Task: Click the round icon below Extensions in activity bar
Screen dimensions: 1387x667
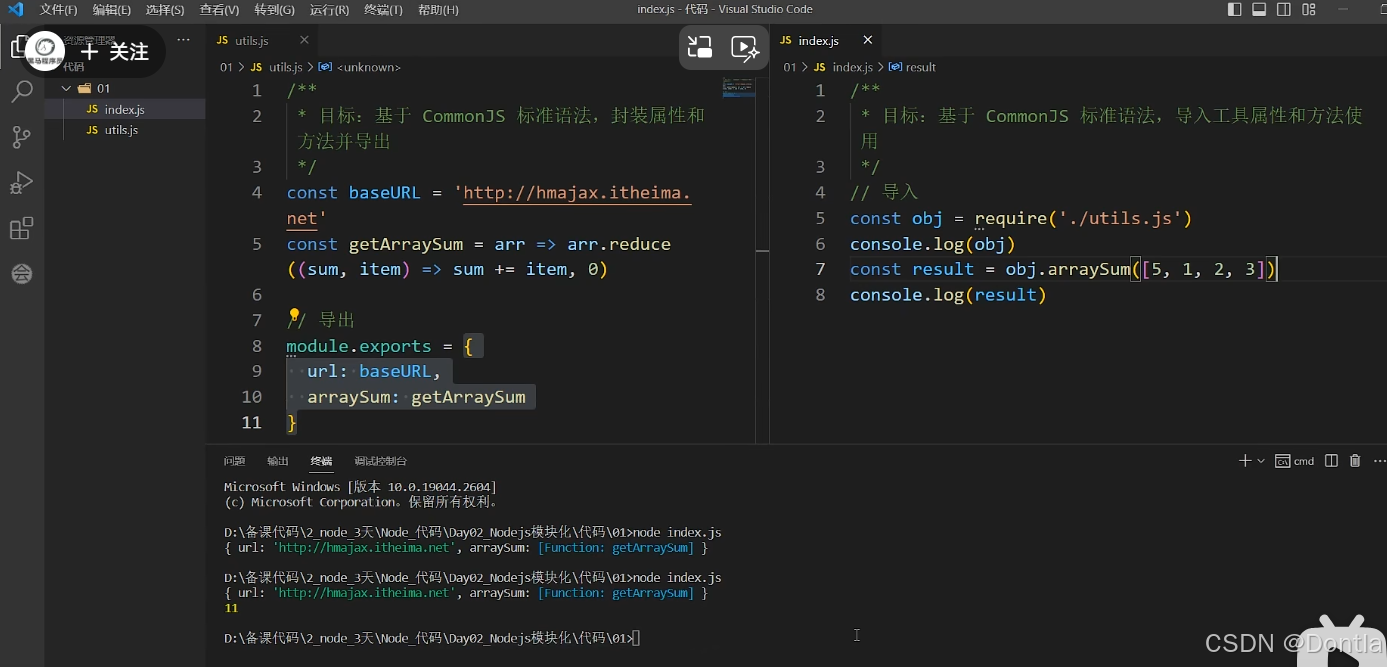Action: point(21,274)
